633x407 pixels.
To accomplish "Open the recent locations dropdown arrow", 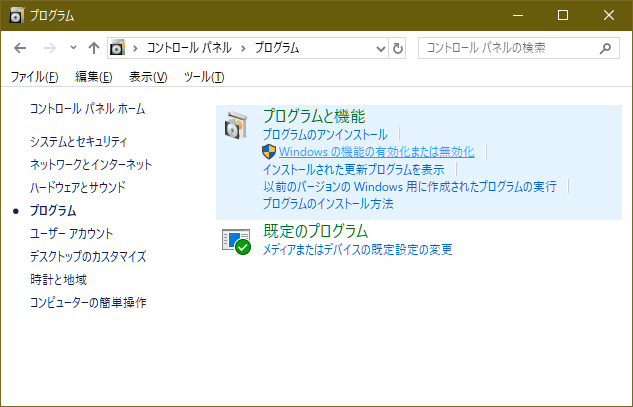I will [73, 48].
